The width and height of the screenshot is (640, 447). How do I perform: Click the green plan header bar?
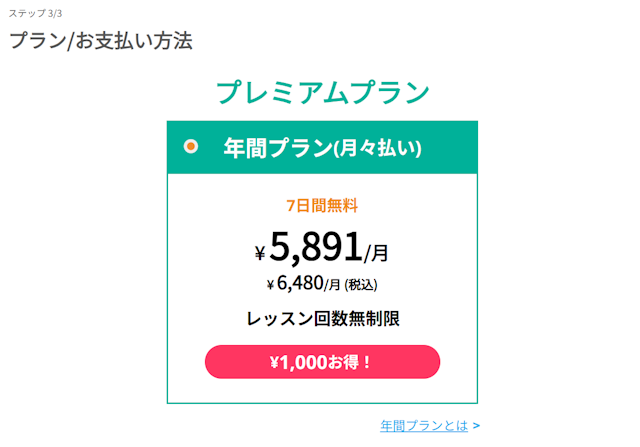pyautogui.click(x=322, y=147)
